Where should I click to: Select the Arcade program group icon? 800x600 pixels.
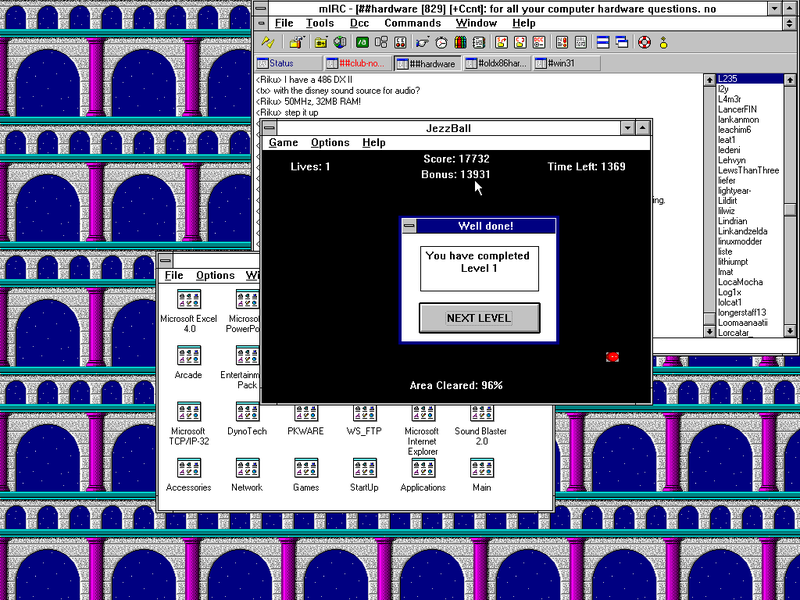[189, 356]
